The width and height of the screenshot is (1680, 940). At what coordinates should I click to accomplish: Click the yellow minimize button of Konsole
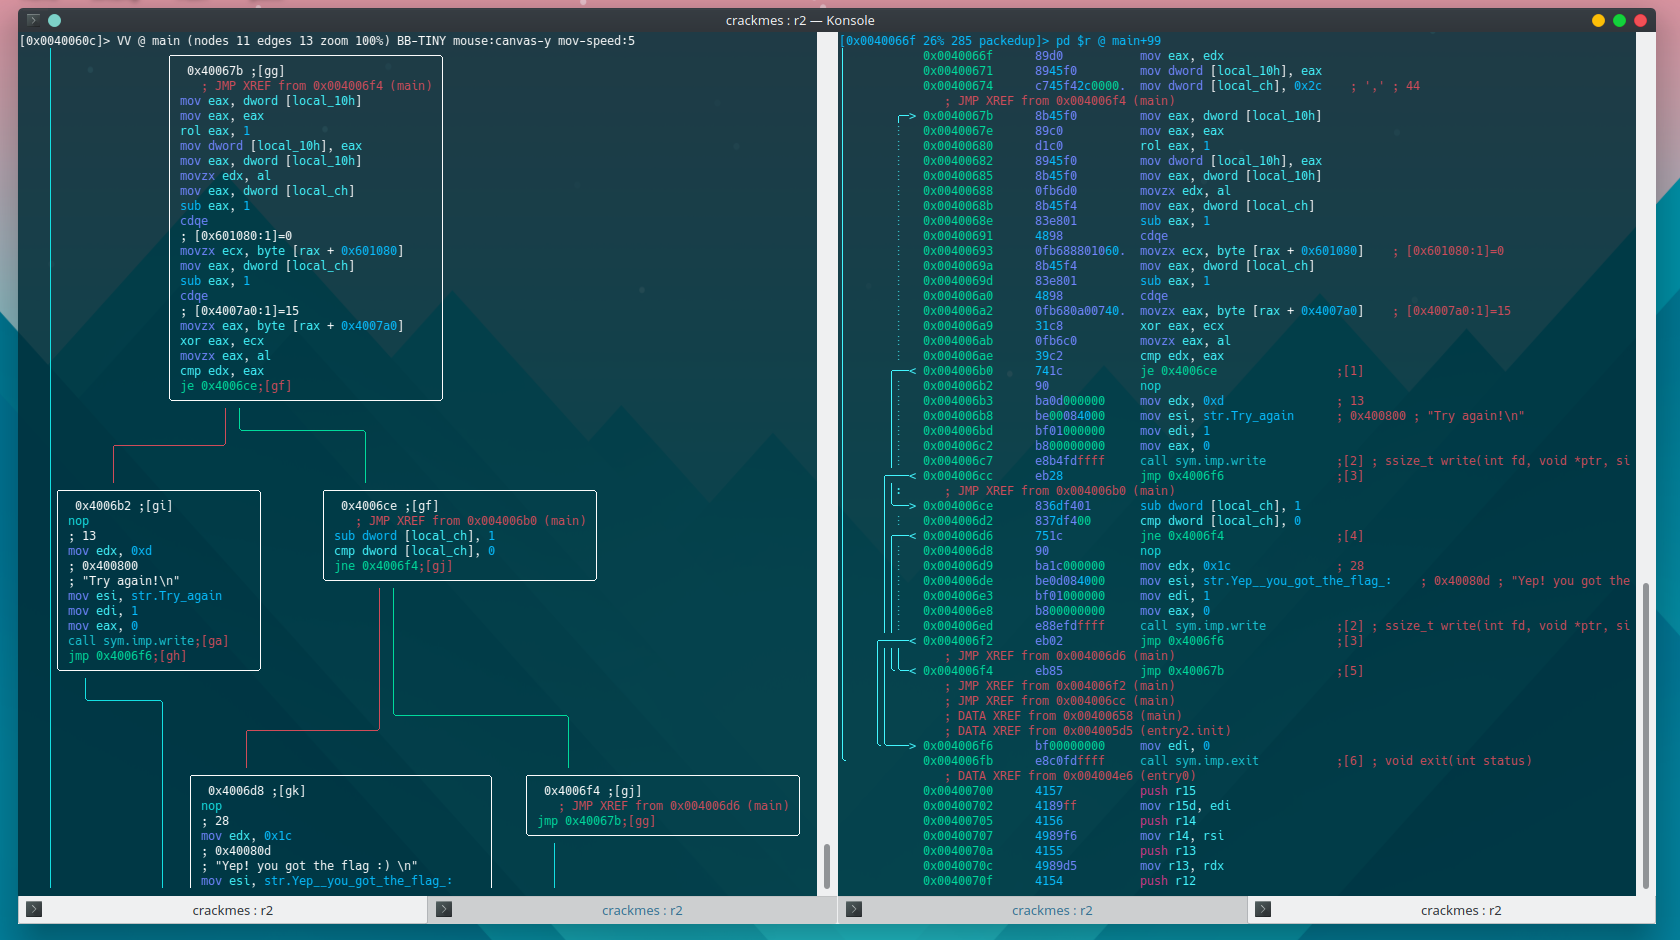click(x=1598, y=20)
